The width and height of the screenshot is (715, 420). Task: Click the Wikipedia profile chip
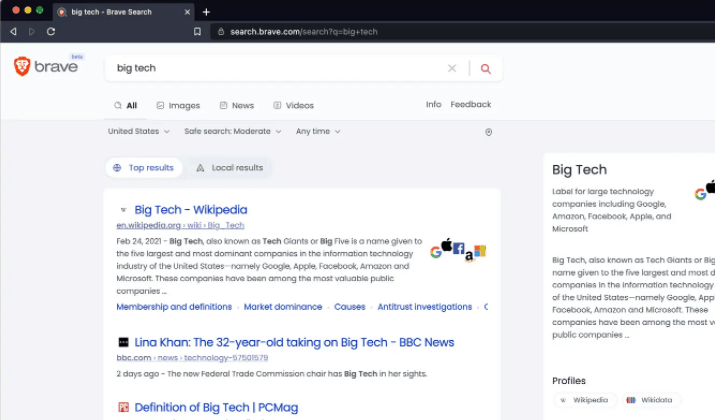[585, 400]
